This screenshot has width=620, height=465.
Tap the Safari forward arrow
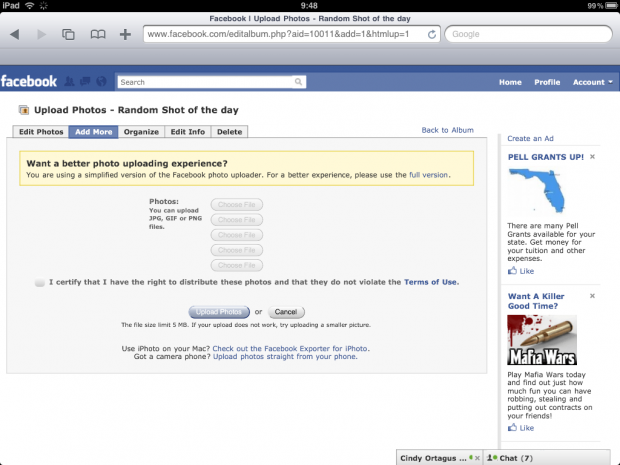coord(41,34)
